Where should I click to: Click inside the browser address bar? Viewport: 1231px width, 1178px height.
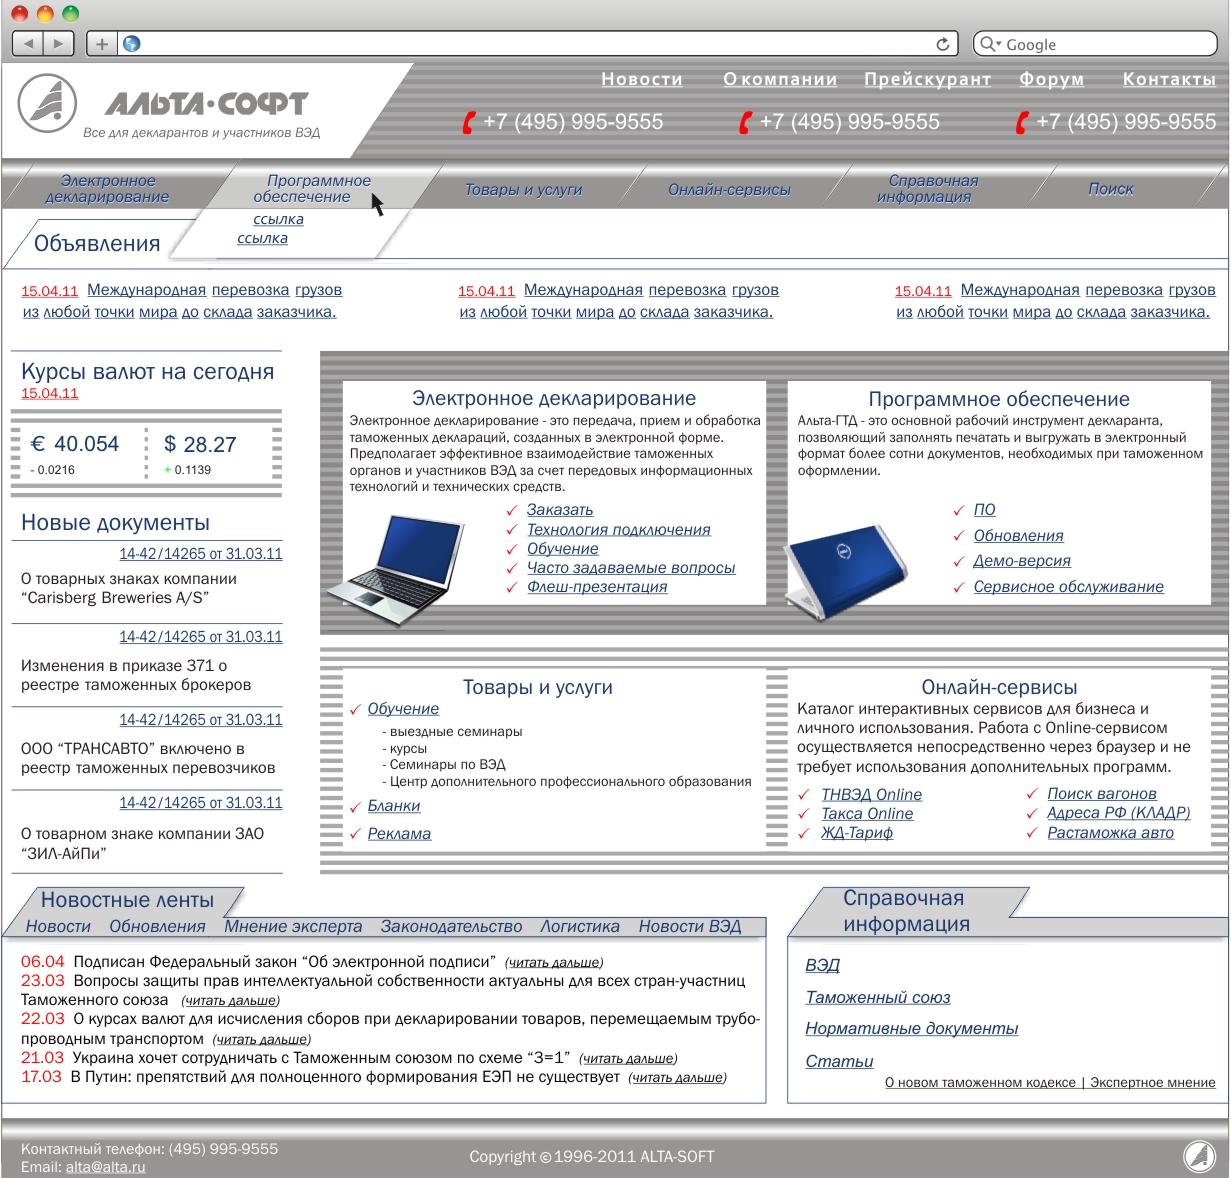tap(538, 44)
